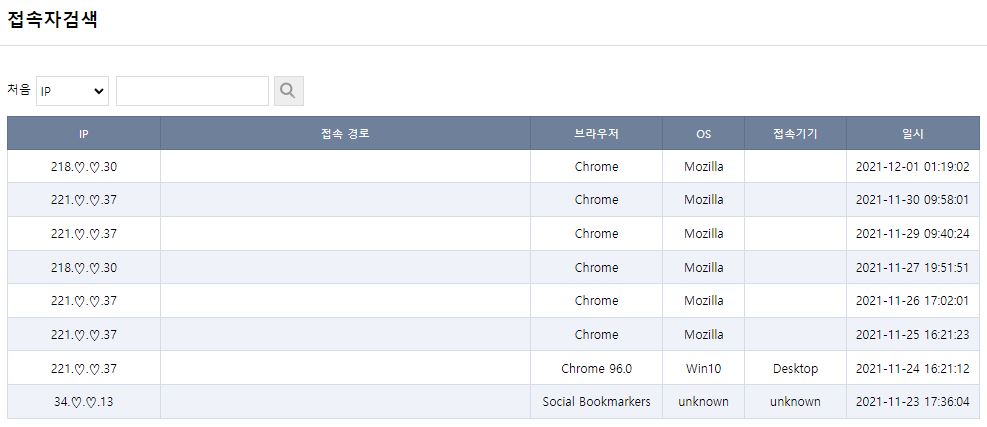Click unknown in the OS column
The image size is (987, 427).
(x=703, y=401)
